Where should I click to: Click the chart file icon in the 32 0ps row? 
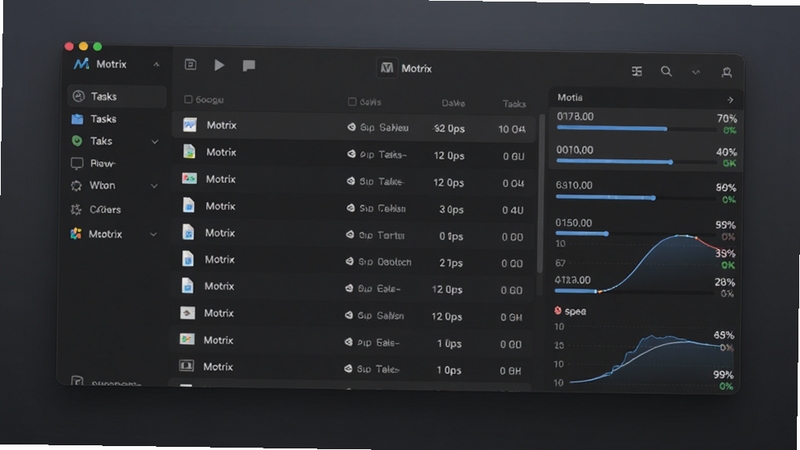tap(190, 125)
